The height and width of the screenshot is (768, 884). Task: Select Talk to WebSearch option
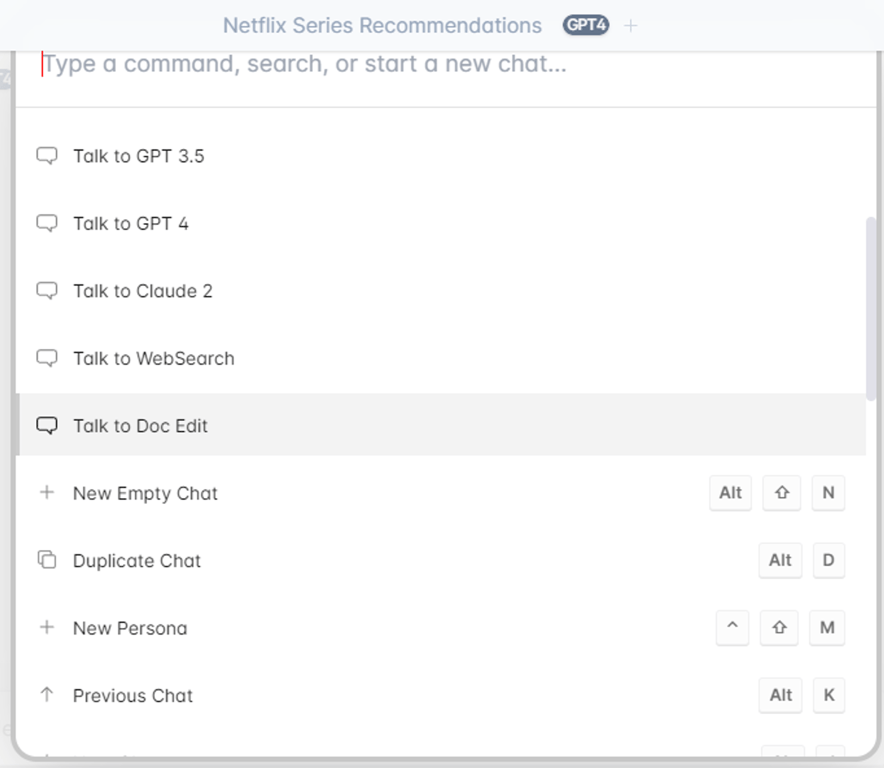[x=154, y=358]
